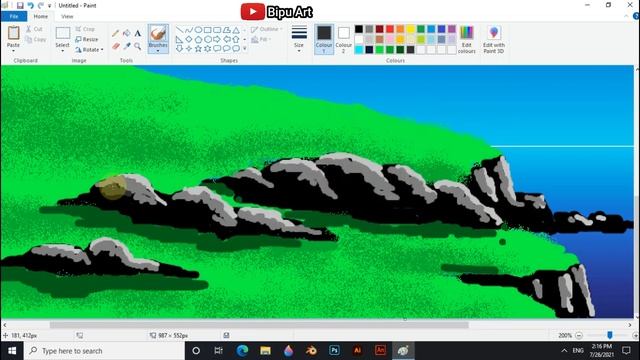Open Edit colours dialog
The height and width of the screenshot is (360, 640).
pos(467,39)
